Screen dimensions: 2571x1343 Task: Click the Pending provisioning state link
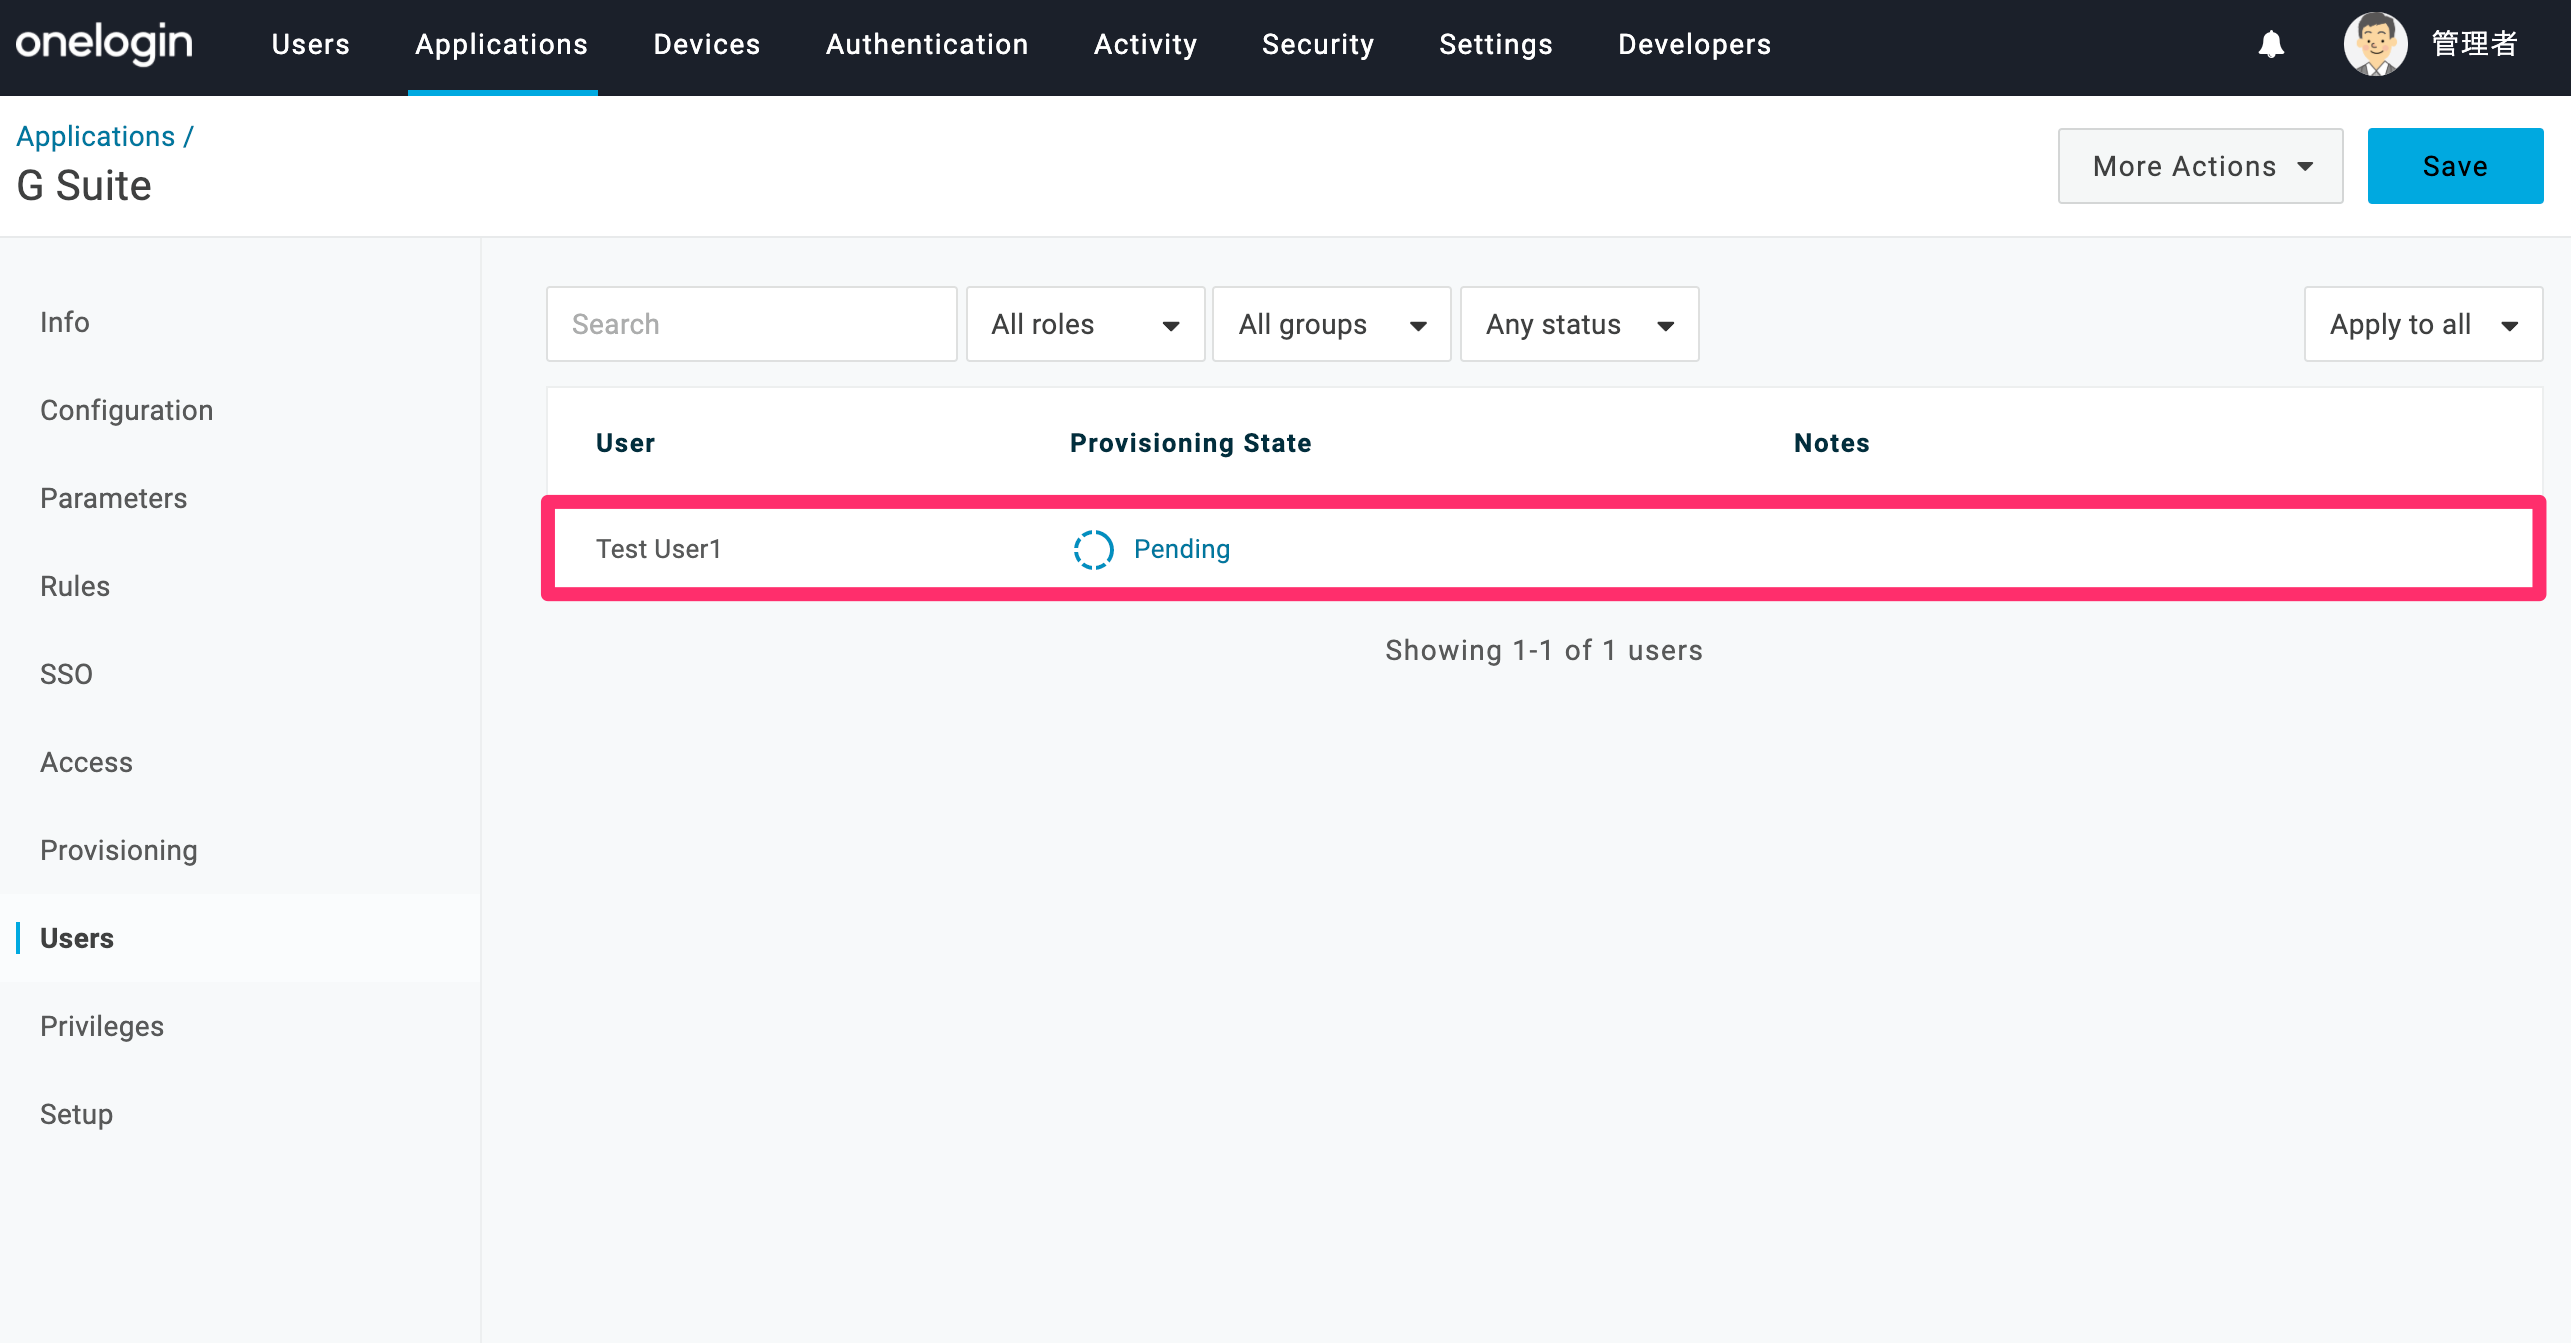click(1182, 549)
